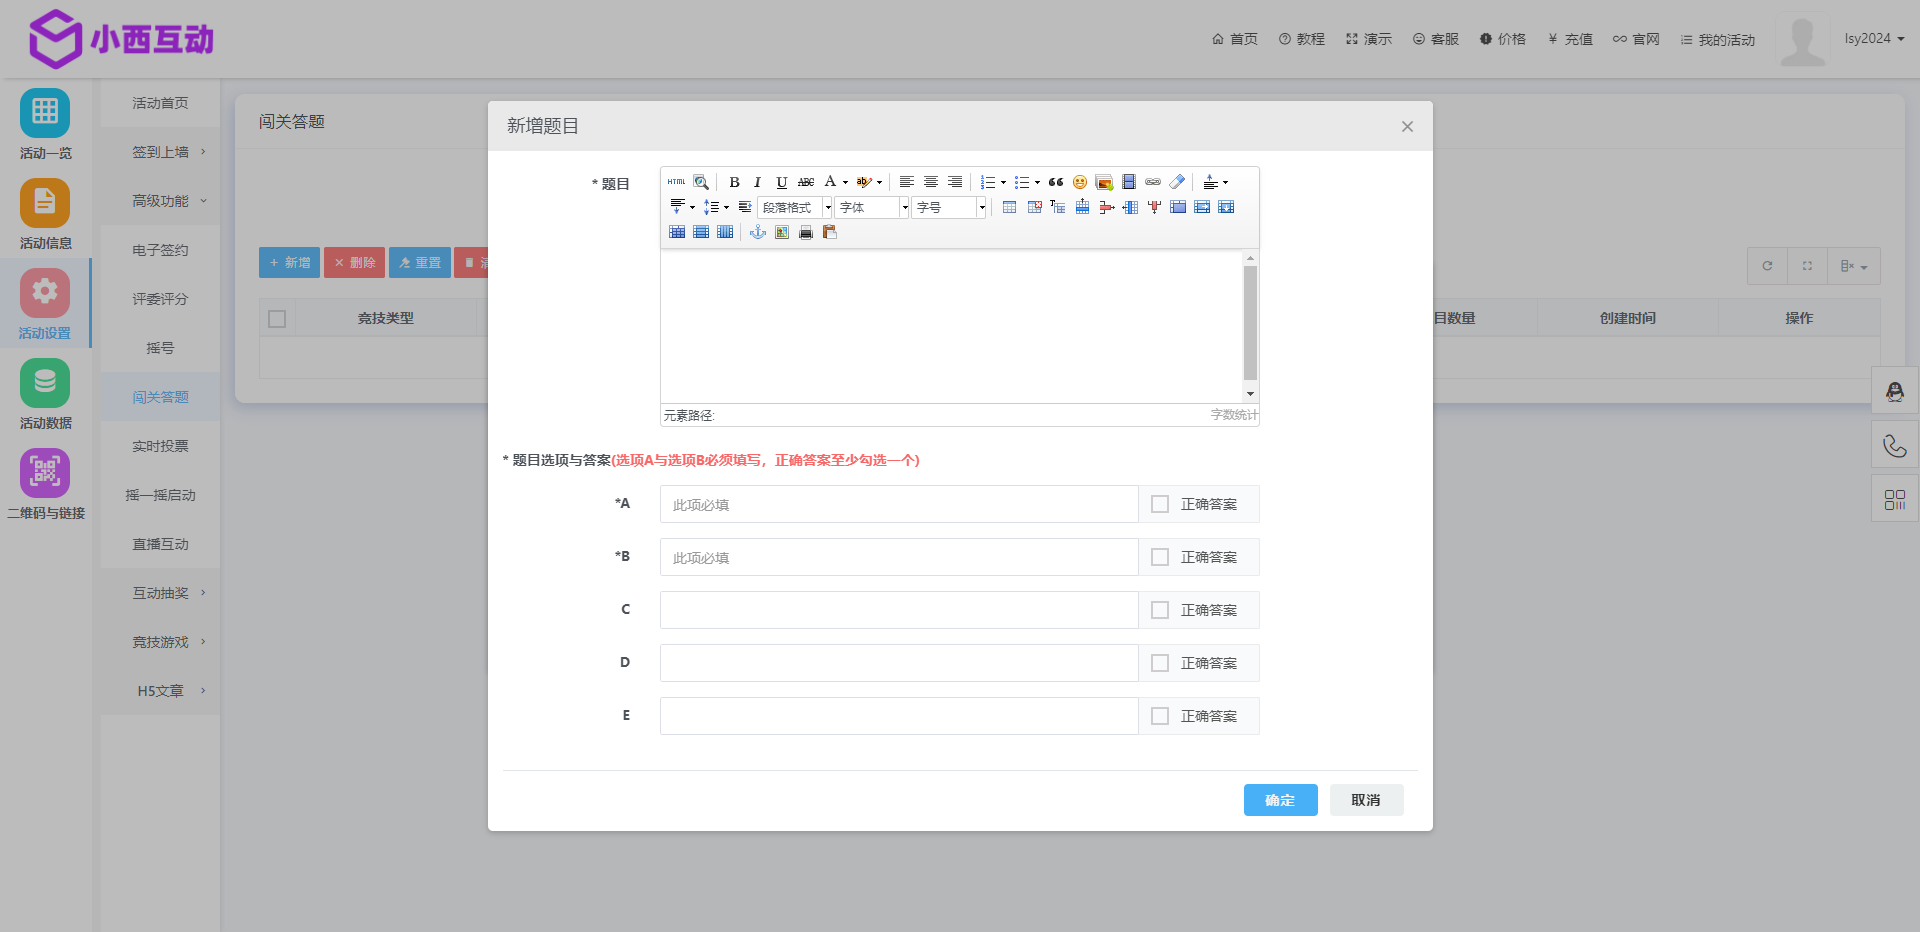
Task: Toggle HTML source mode in editor
Action: pyautogui.click(x=677, y=182)
